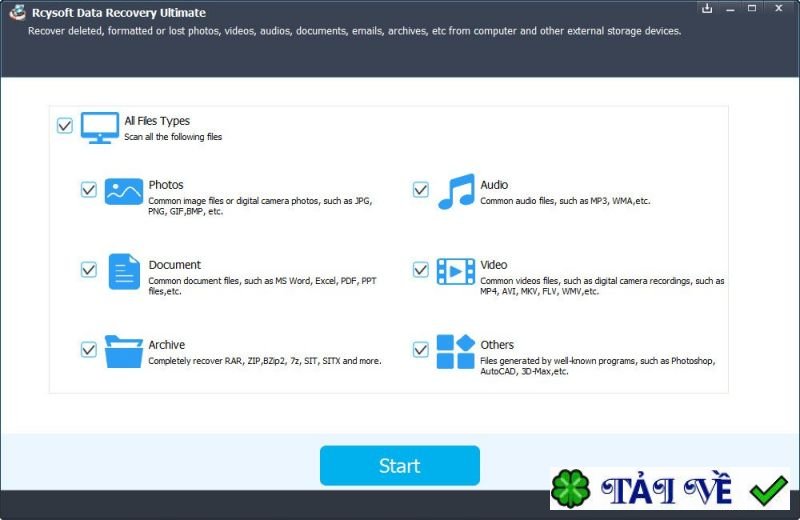Image resolution: width=800 pixels, height=520 pixels.
Task: Click 'Common image files or digital camera' description
Action: [260, 206]
